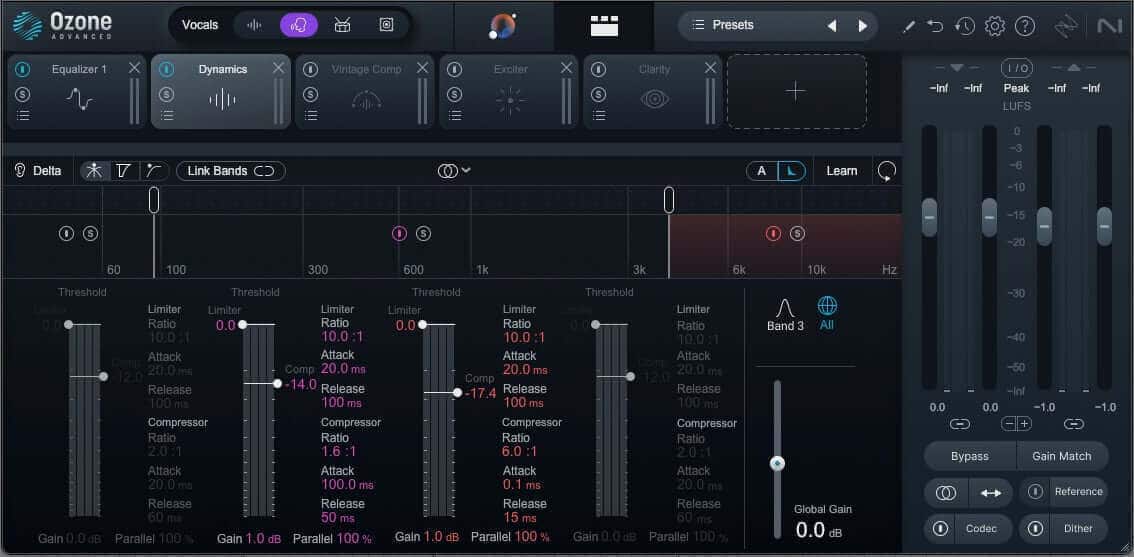Select A processing mode
The height and width of the screenshot is (557, 1134).
[x=762, y=171]
